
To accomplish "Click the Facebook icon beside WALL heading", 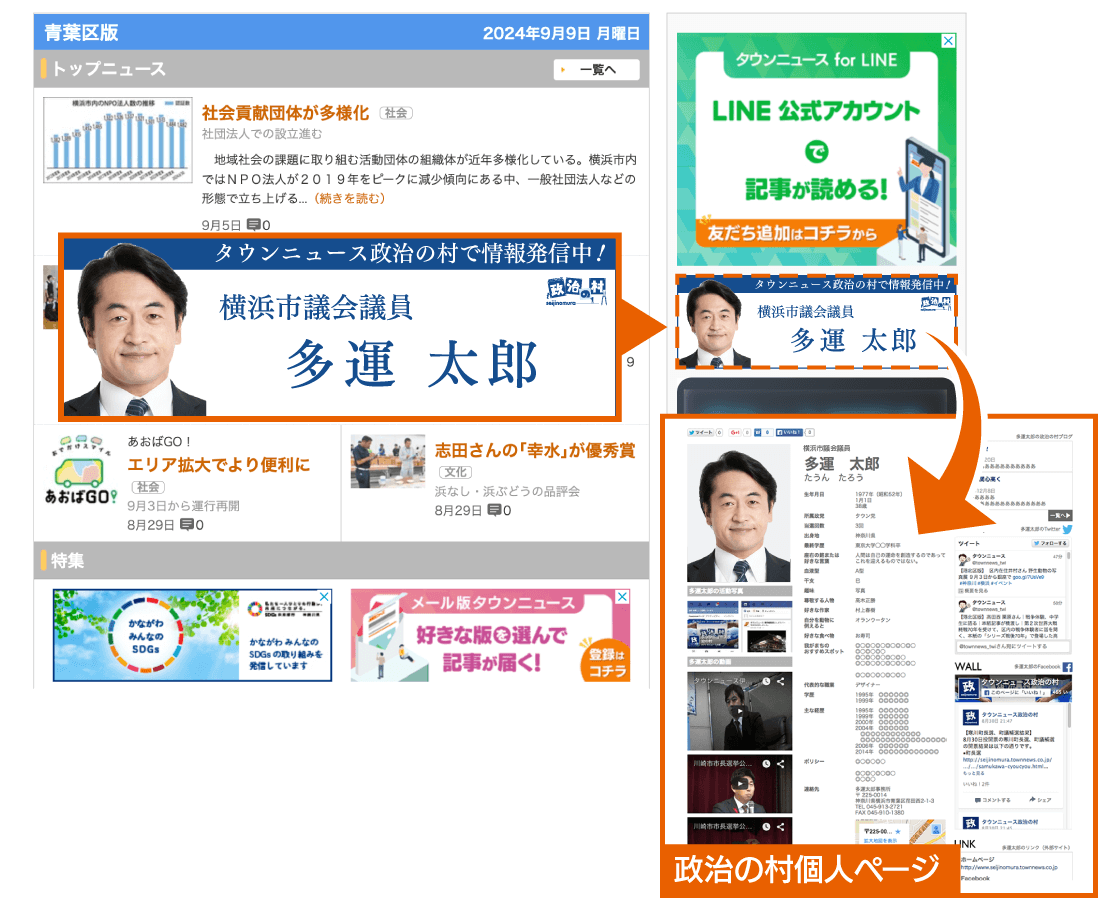I will [x=1067, y=666].
